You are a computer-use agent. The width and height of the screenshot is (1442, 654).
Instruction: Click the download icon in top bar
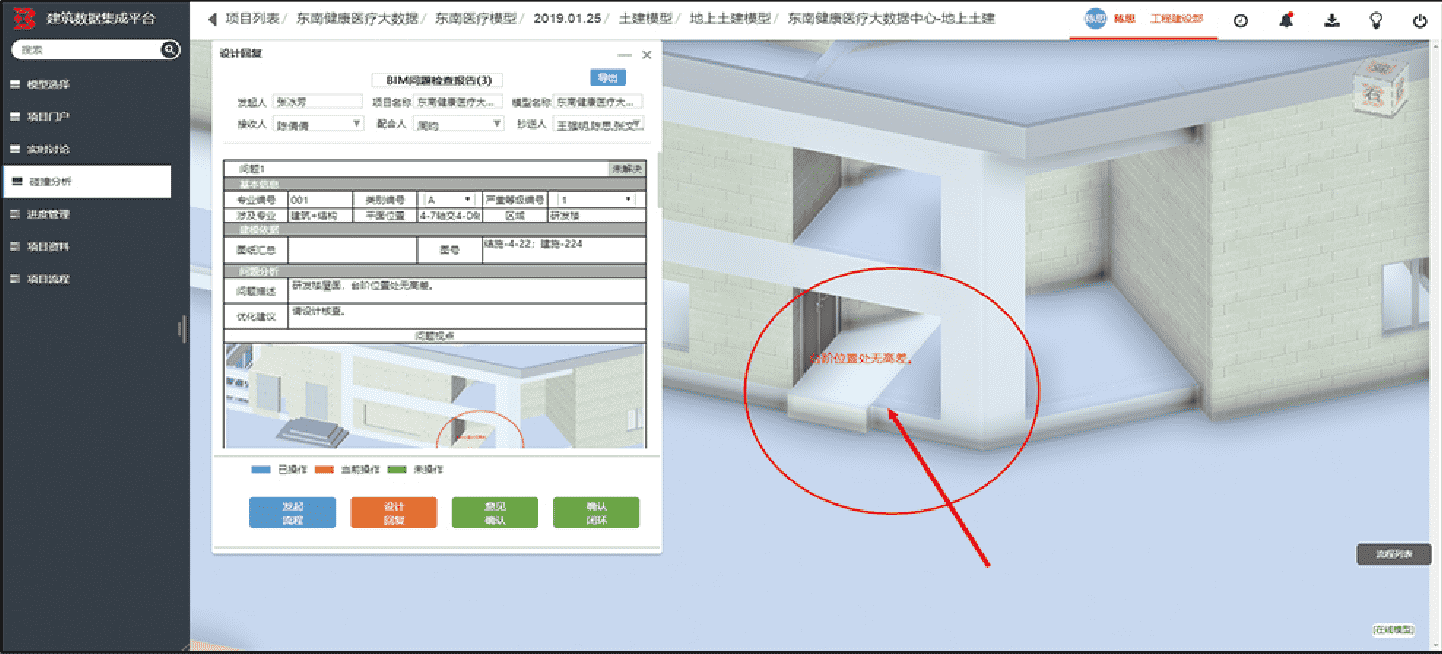[x=1331, y=20]
